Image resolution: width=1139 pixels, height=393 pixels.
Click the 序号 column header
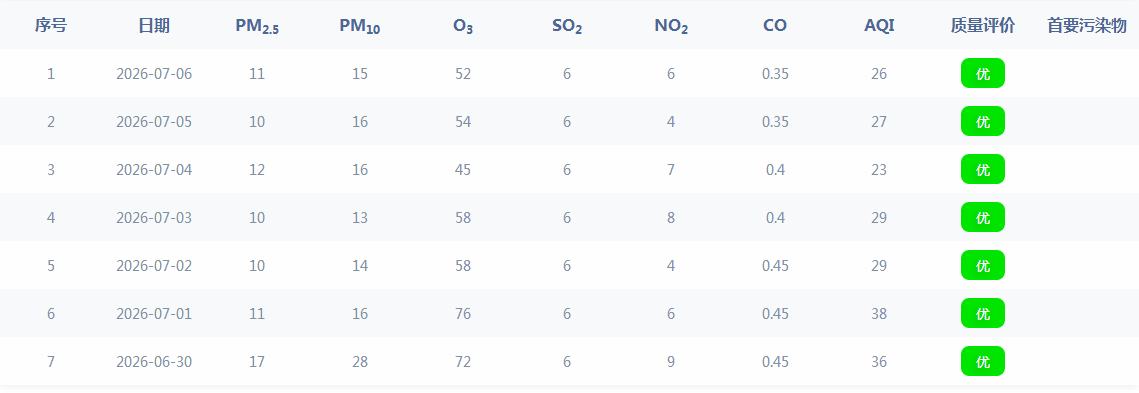51,26
